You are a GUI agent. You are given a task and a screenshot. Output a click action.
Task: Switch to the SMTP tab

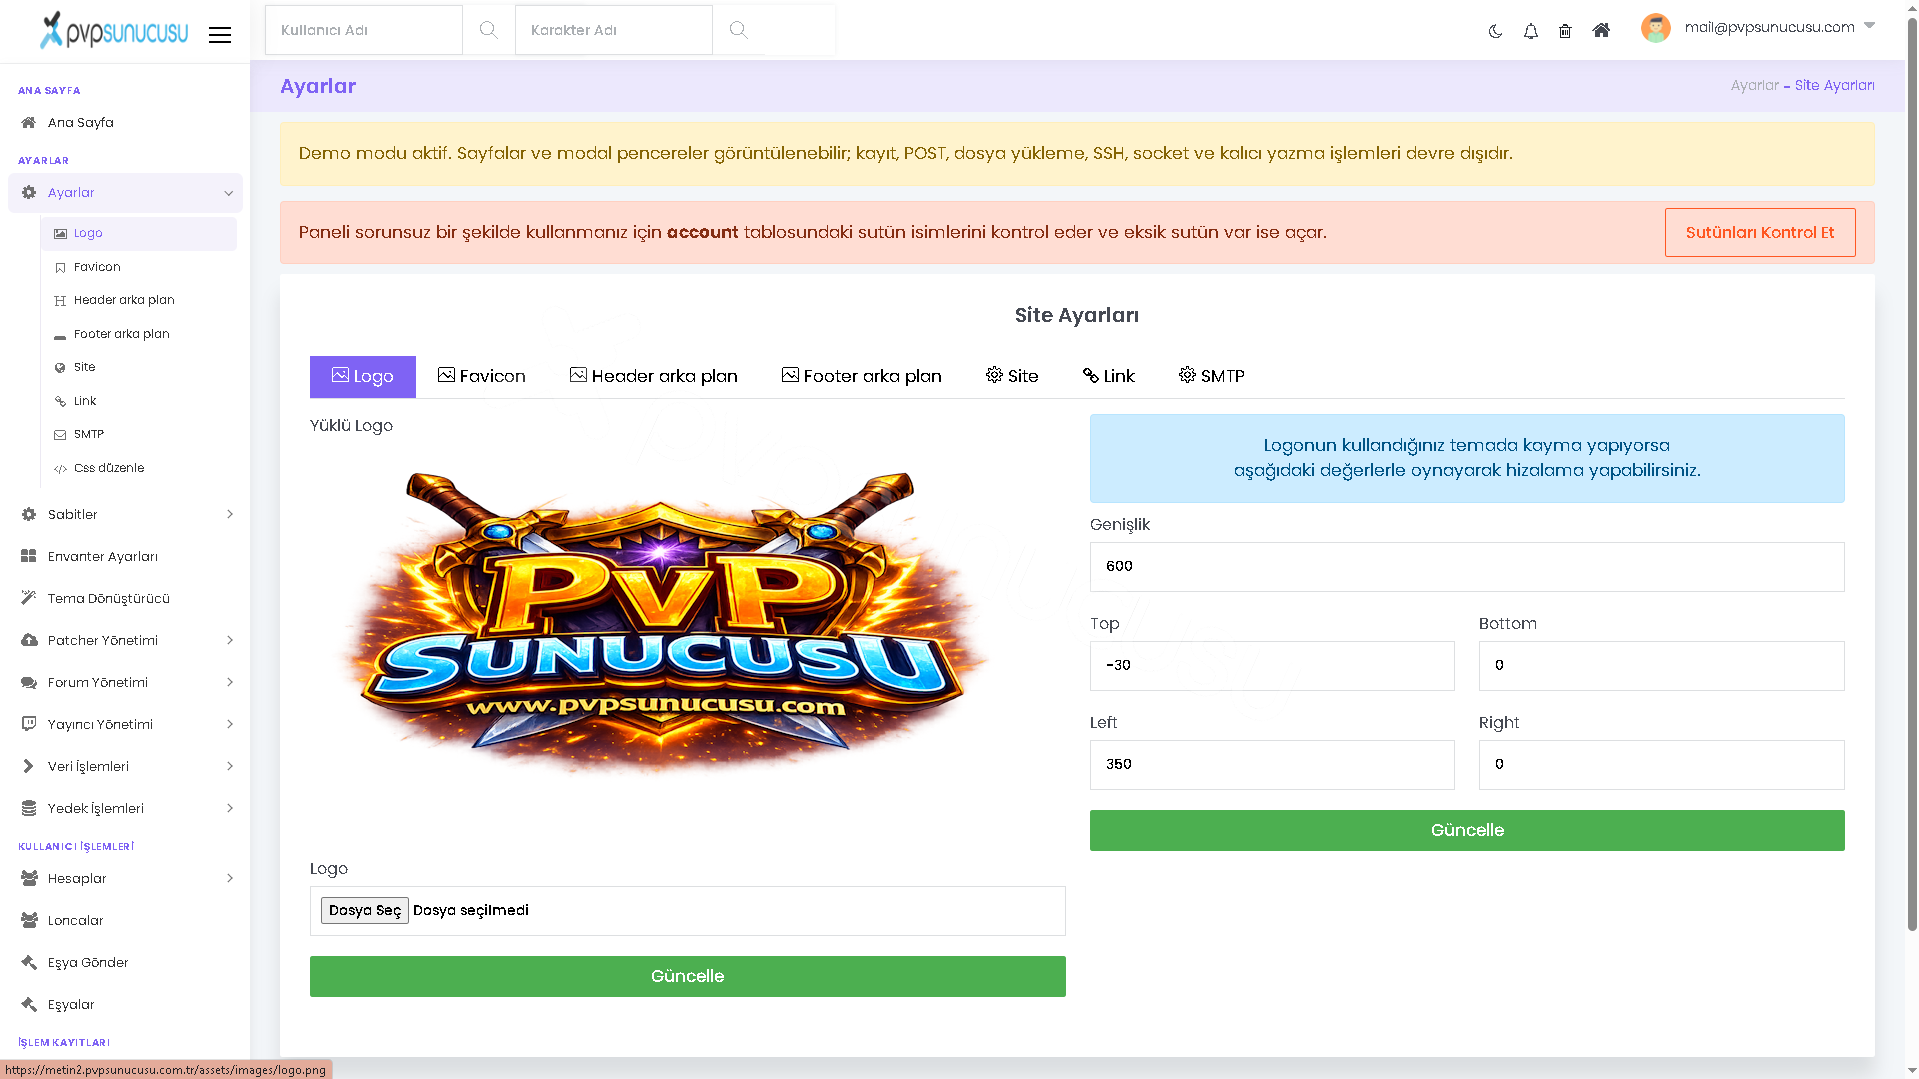click(1211, 376)
